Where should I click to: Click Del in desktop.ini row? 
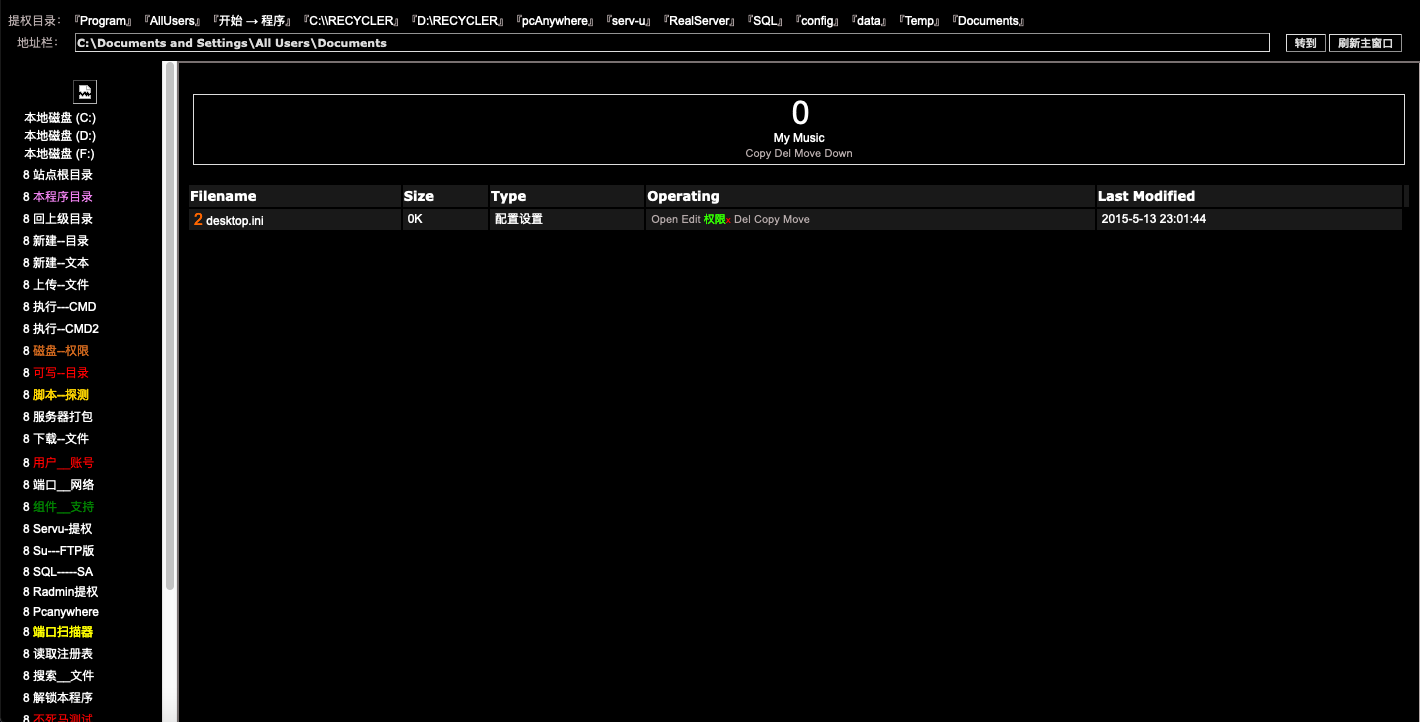(742, 219)
